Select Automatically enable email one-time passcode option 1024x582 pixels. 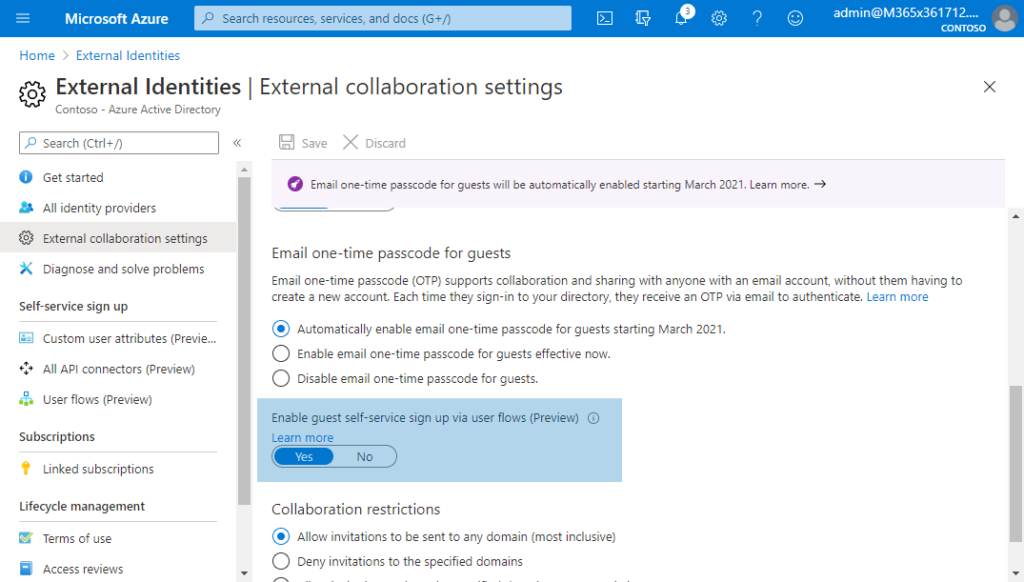(x=281, y=329)
